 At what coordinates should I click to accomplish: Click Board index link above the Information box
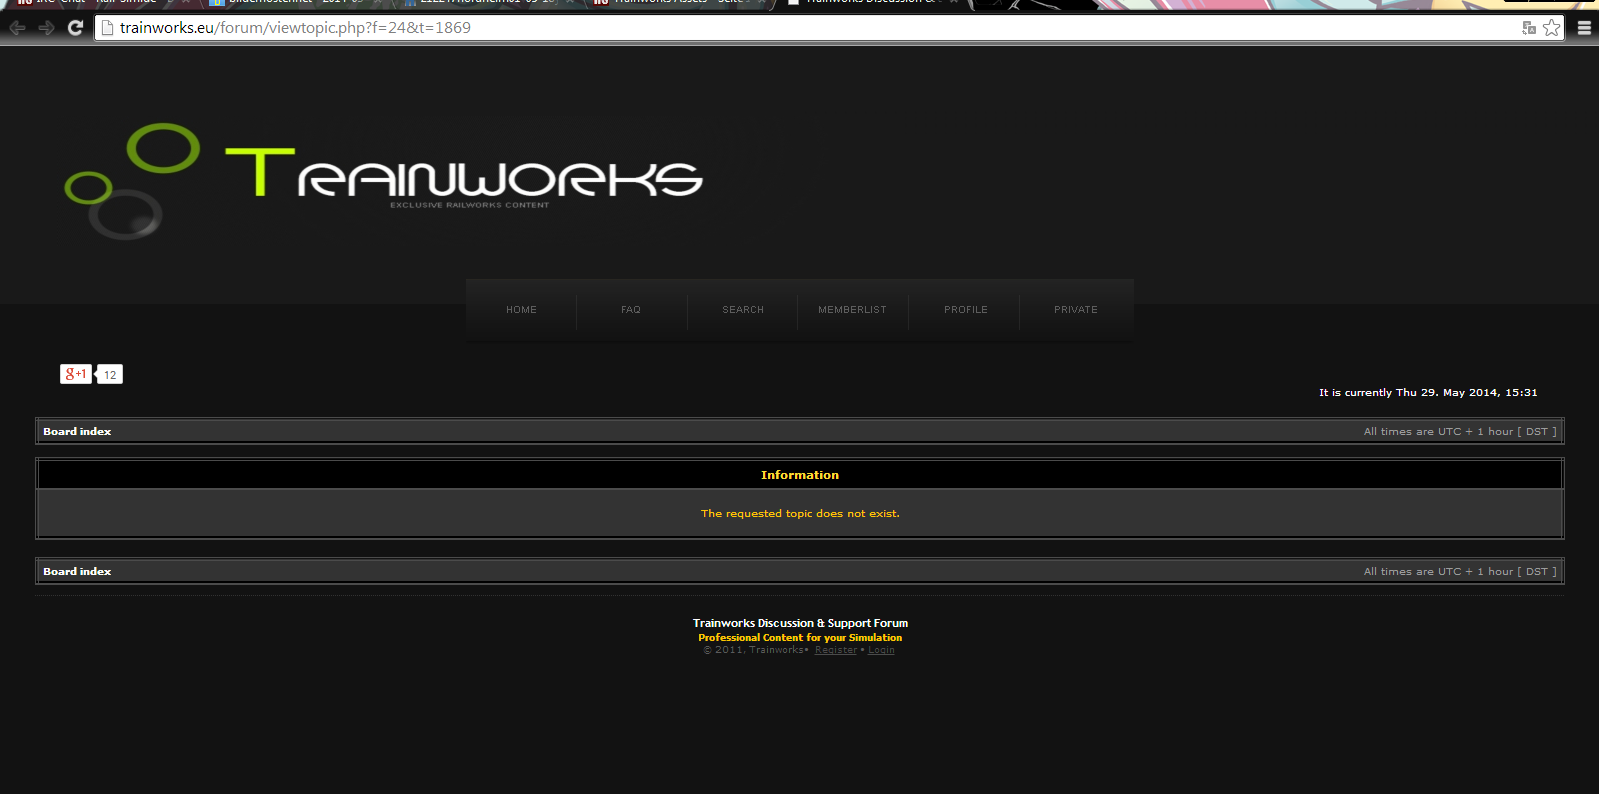click(x=77, y=432)
